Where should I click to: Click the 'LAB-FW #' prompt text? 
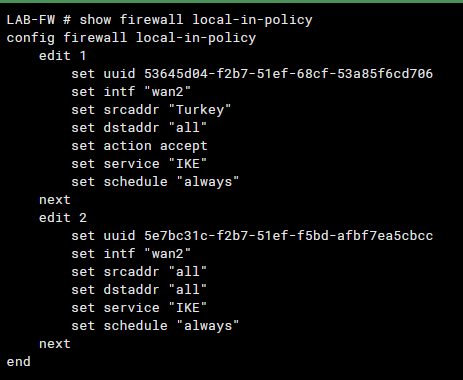click(39, 20)
